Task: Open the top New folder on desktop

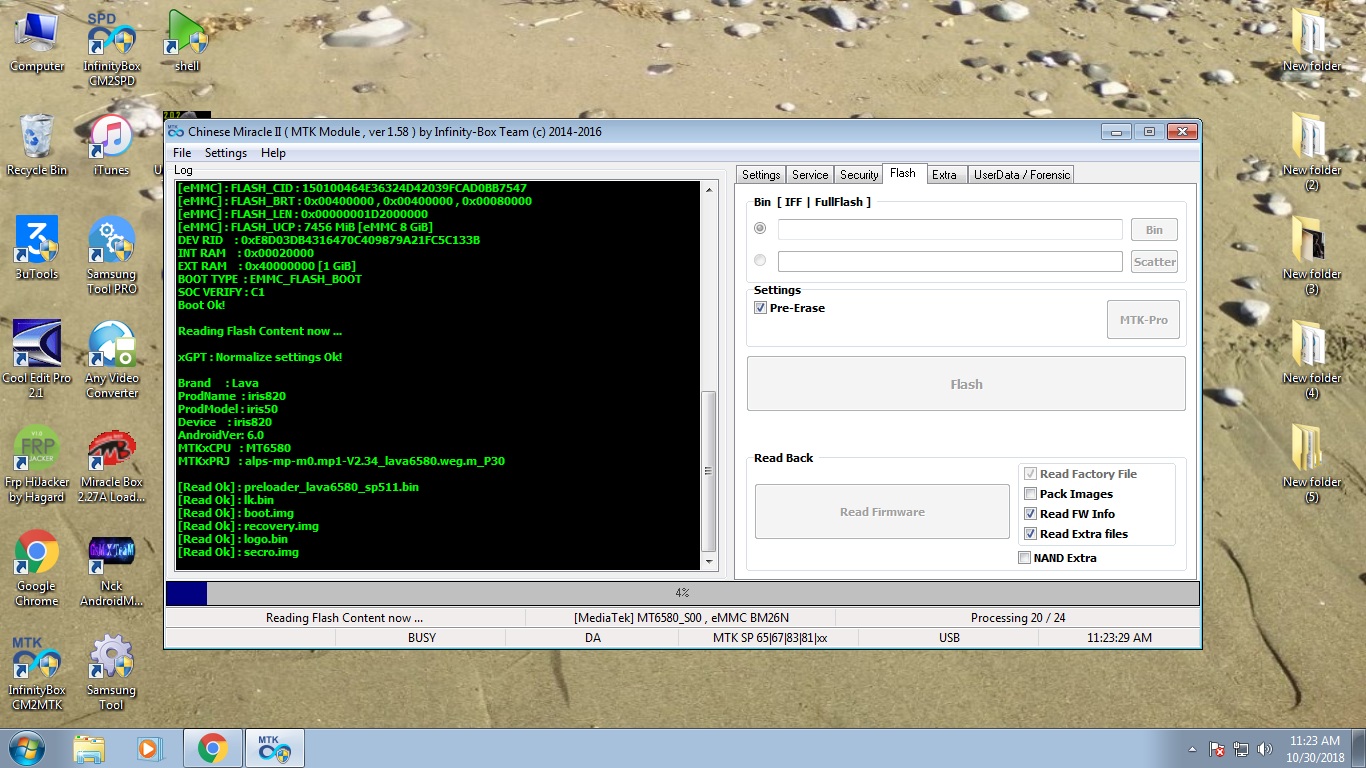Action: tap(1311, 42)
